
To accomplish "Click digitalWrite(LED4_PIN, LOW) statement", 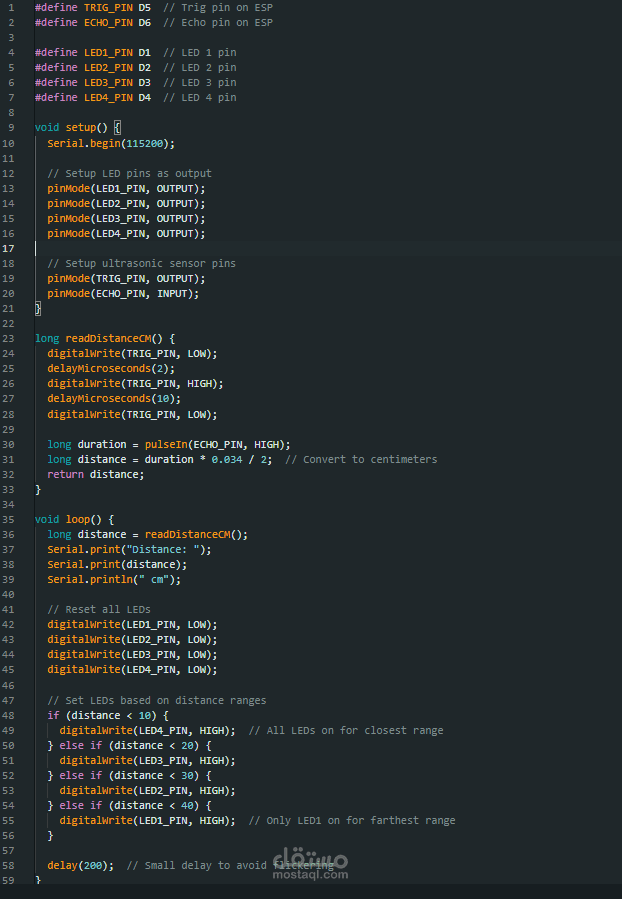I will (132, 669).
